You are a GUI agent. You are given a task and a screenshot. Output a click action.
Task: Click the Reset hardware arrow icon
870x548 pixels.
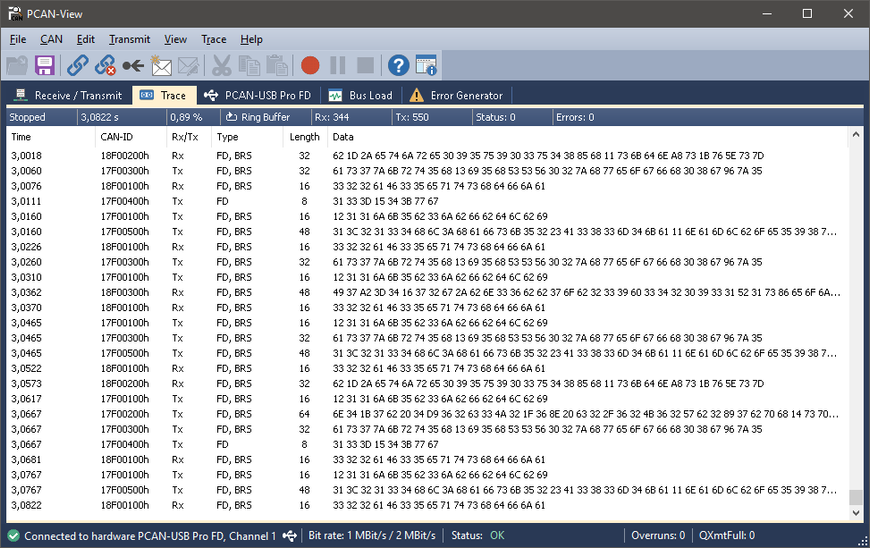click(x=133, y=65)
